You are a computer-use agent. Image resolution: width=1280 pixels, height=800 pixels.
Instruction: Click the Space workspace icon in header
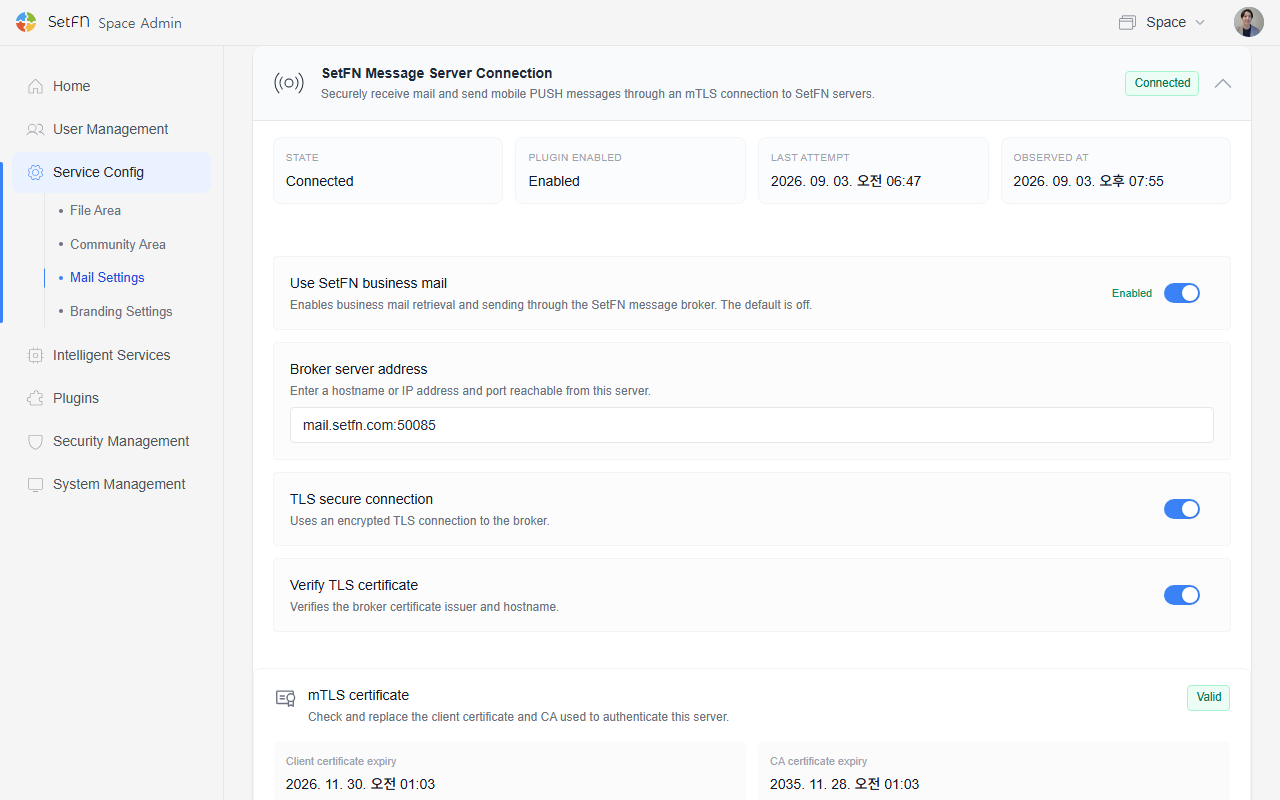1128,22
